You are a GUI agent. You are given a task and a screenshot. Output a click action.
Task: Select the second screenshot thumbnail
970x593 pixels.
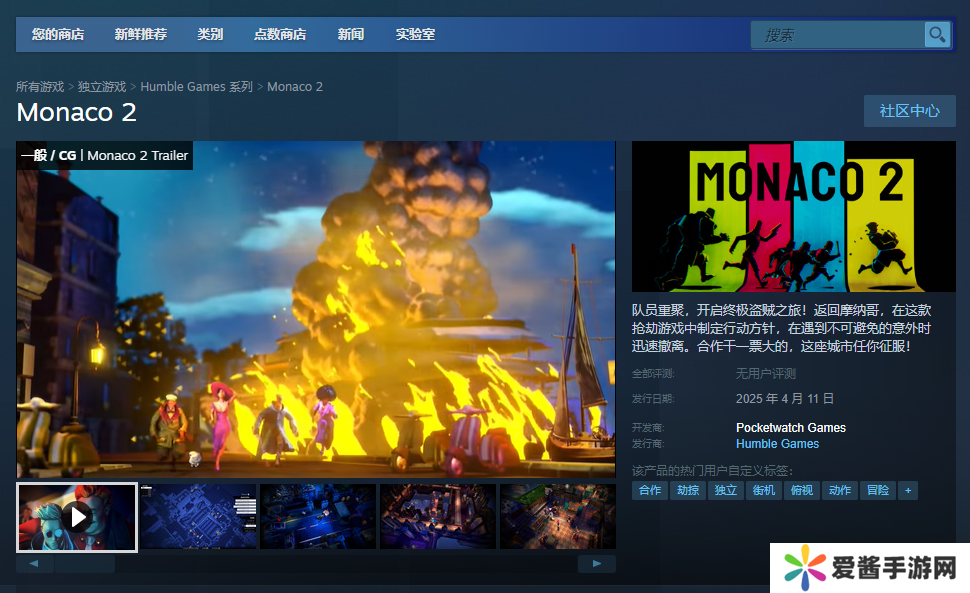(x=198, y=517)
